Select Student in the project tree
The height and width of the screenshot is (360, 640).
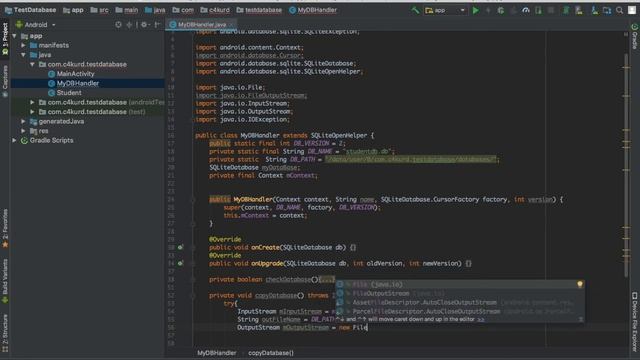click(x=69, y=93)
